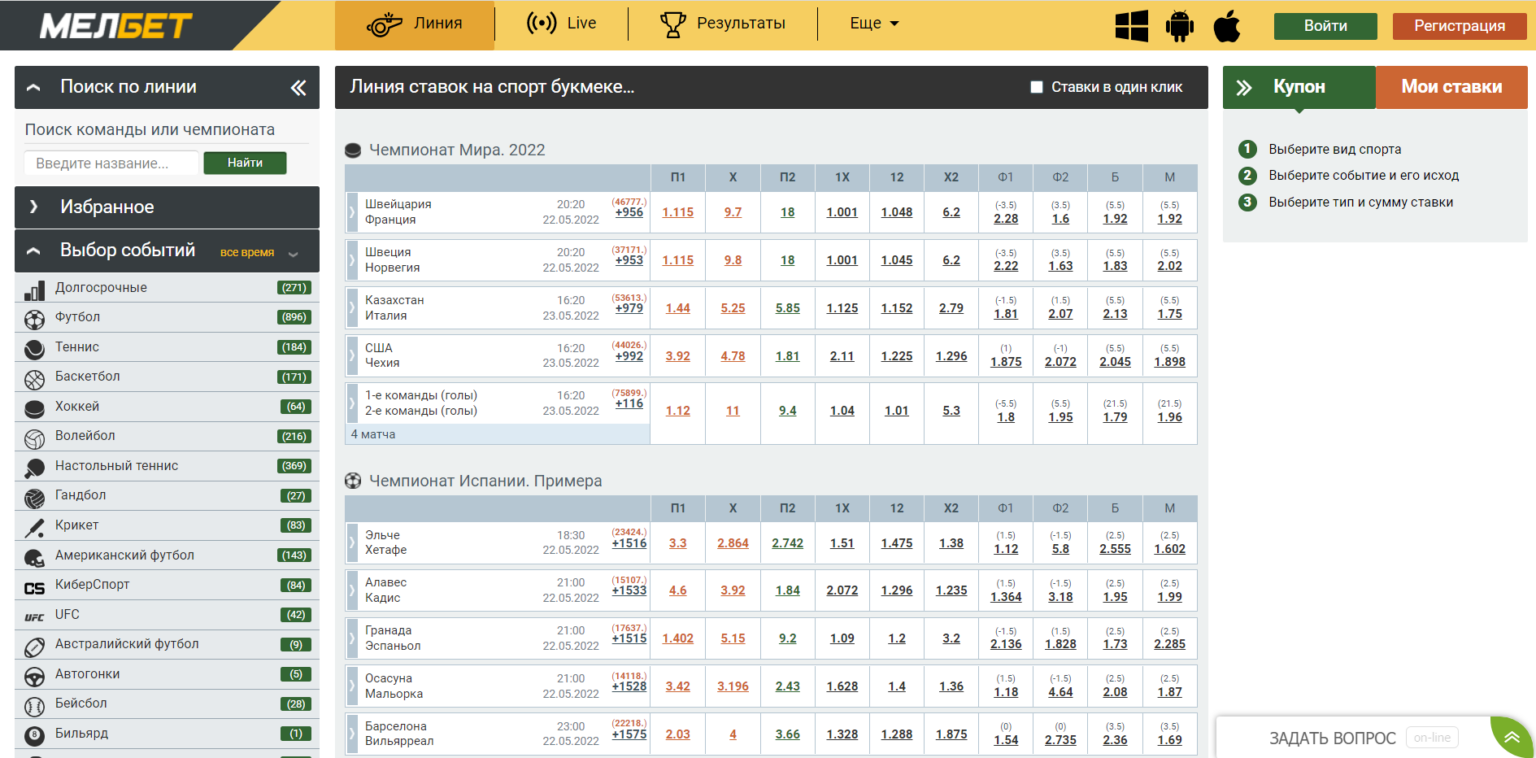The height and width of the screenshot is (758, 1536).
Task: Select П1 odds 2.03 for Барселона – Вильярреал
Action: click(678, 734)
